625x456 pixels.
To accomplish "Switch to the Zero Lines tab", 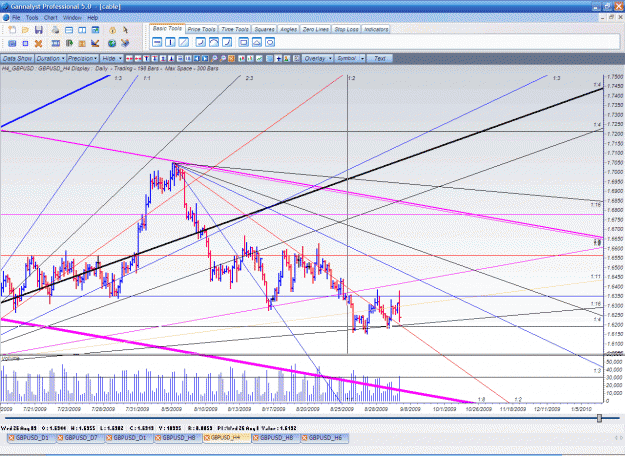I will 315,29.
